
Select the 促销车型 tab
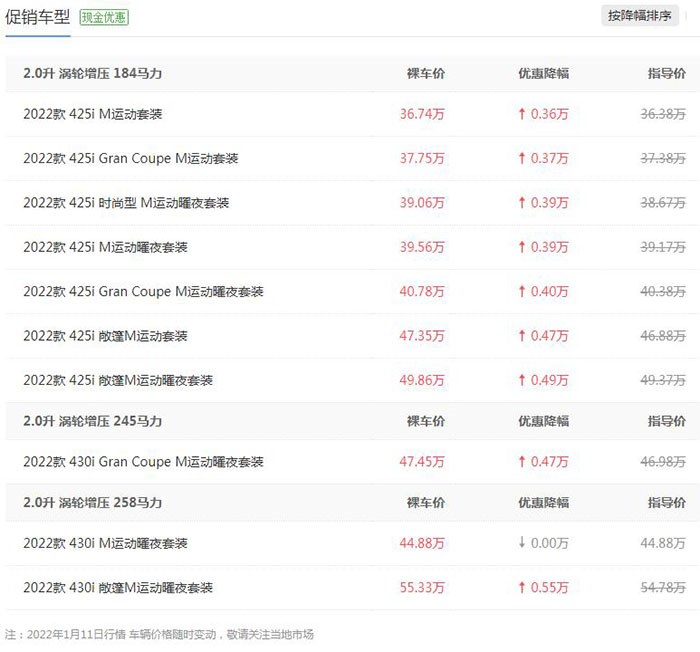38,17
